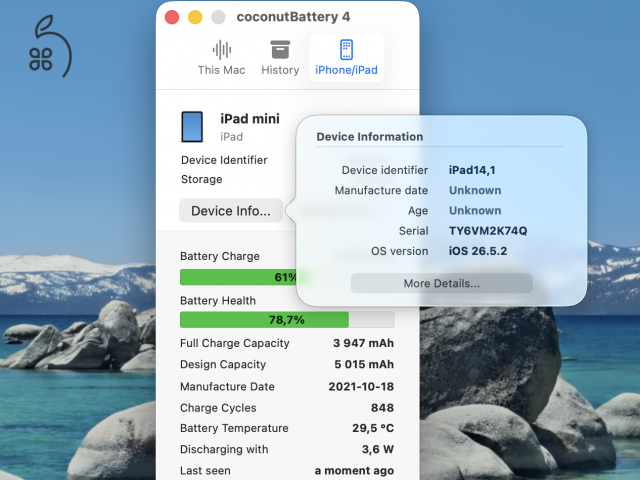This screenshot has width=640, height=480.
Task: Open the This Mac tab
Action: pyautogui.click(x=221, y=58)
